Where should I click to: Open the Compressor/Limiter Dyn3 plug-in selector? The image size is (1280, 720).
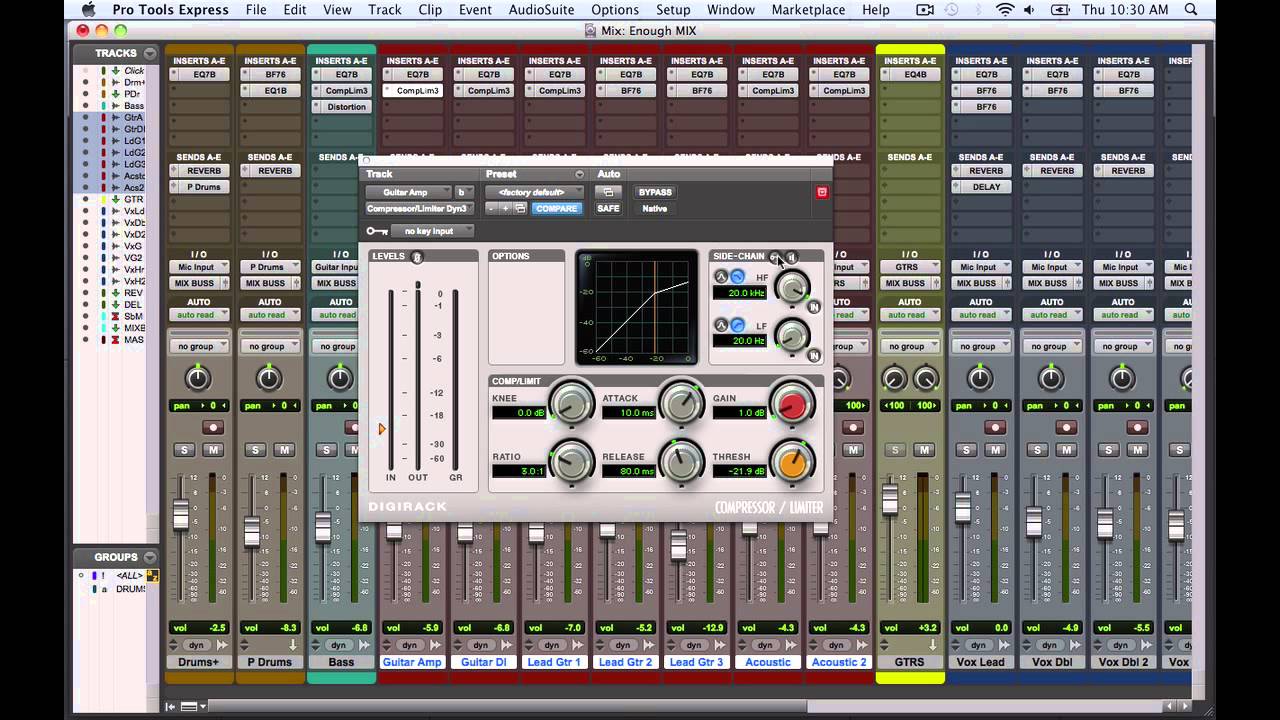tap(422, 209)
